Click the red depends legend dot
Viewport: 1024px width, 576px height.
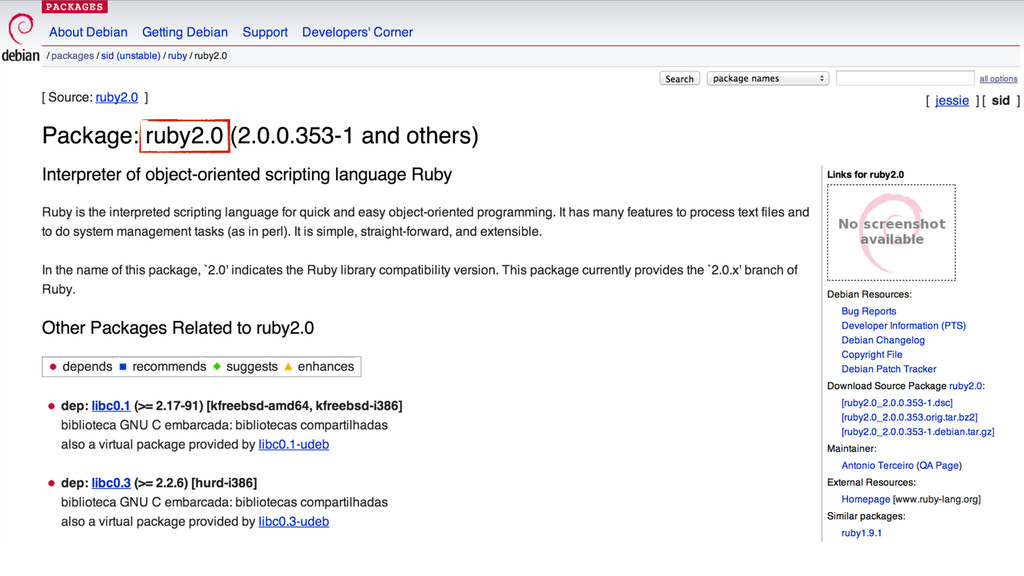(53, 367)
